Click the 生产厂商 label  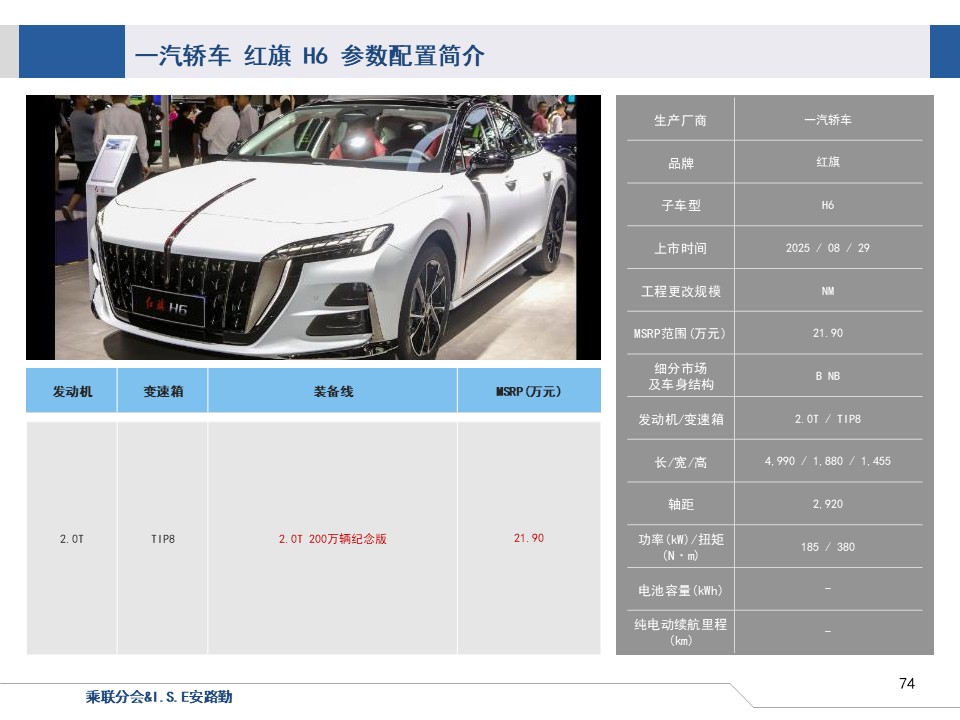(680, 121)
